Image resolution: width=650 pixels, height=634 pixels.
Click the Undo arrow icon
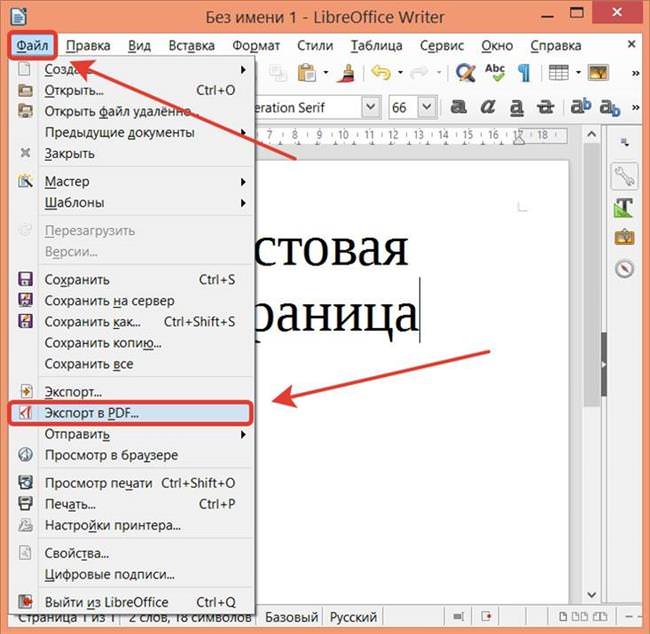point(381,73)
